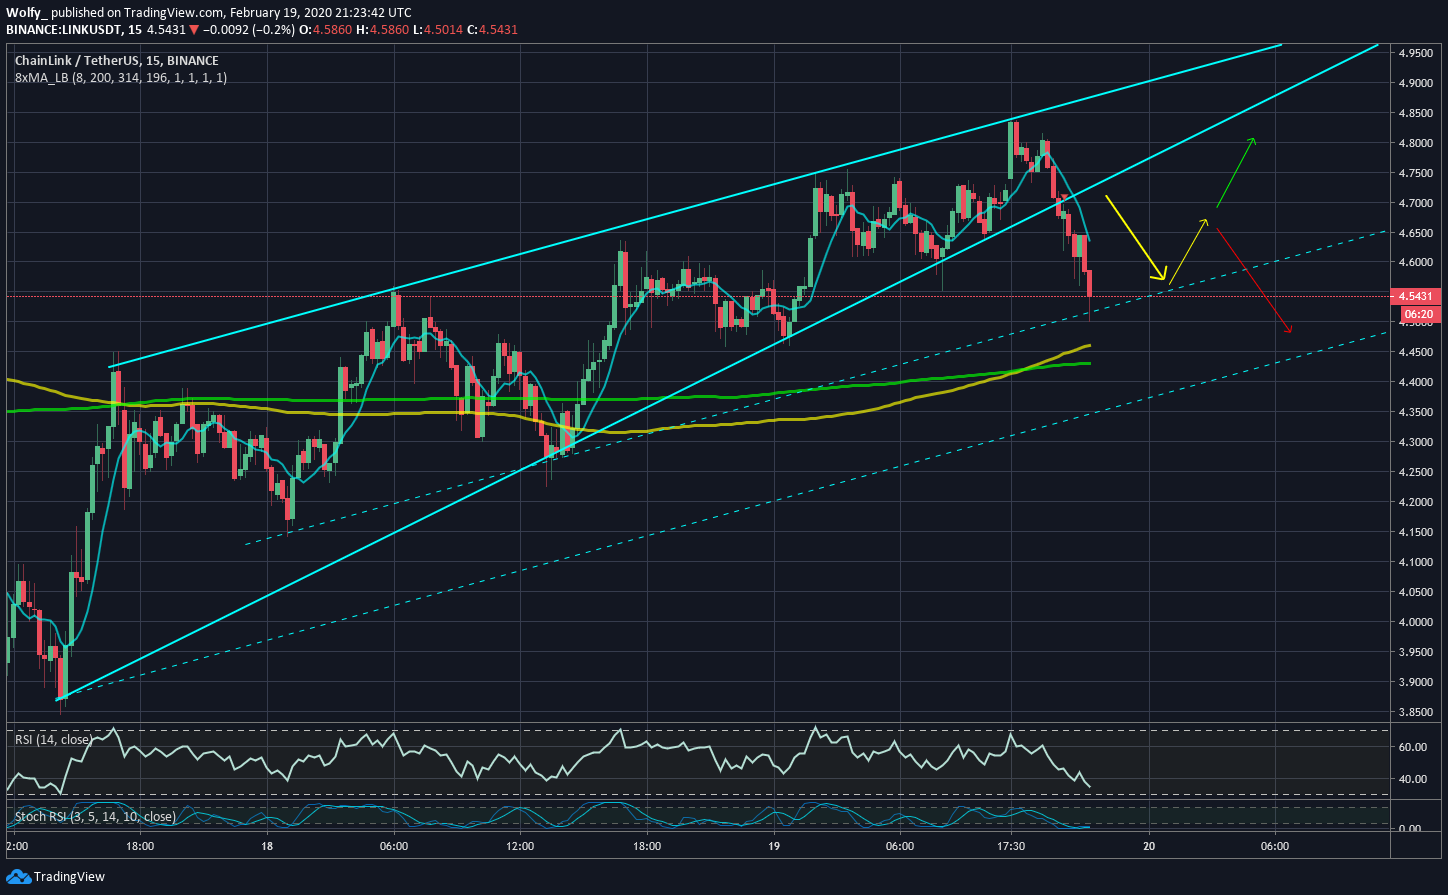This screenshot has height=895, width=1448.
Task: Click the 4.9500 price axis label
Action: tap(1418, 53)
